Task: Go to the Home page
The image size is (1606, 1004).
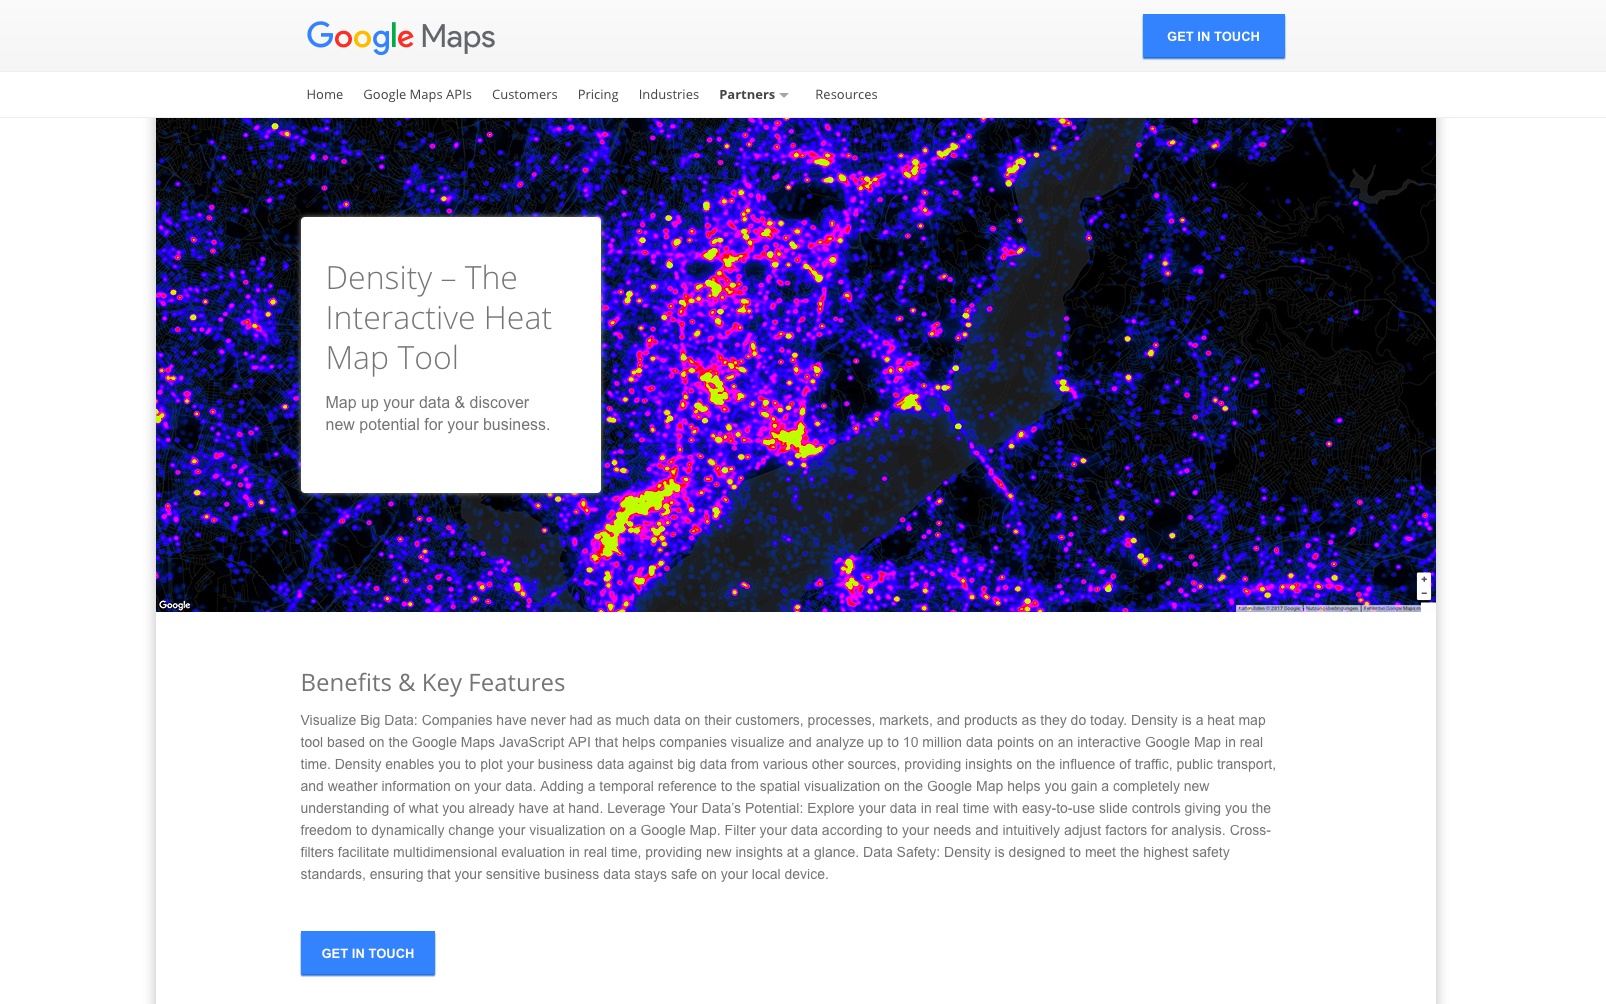Action: 324,94
